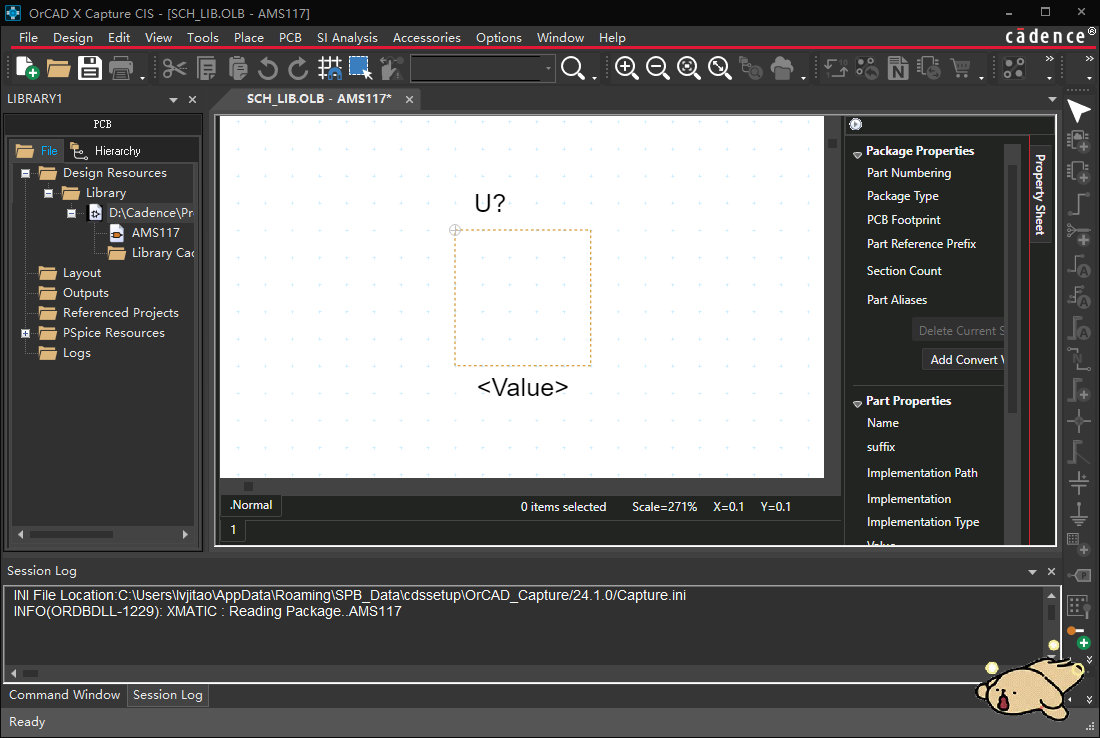Toggle the area select mode icon

tap(361, 68)
